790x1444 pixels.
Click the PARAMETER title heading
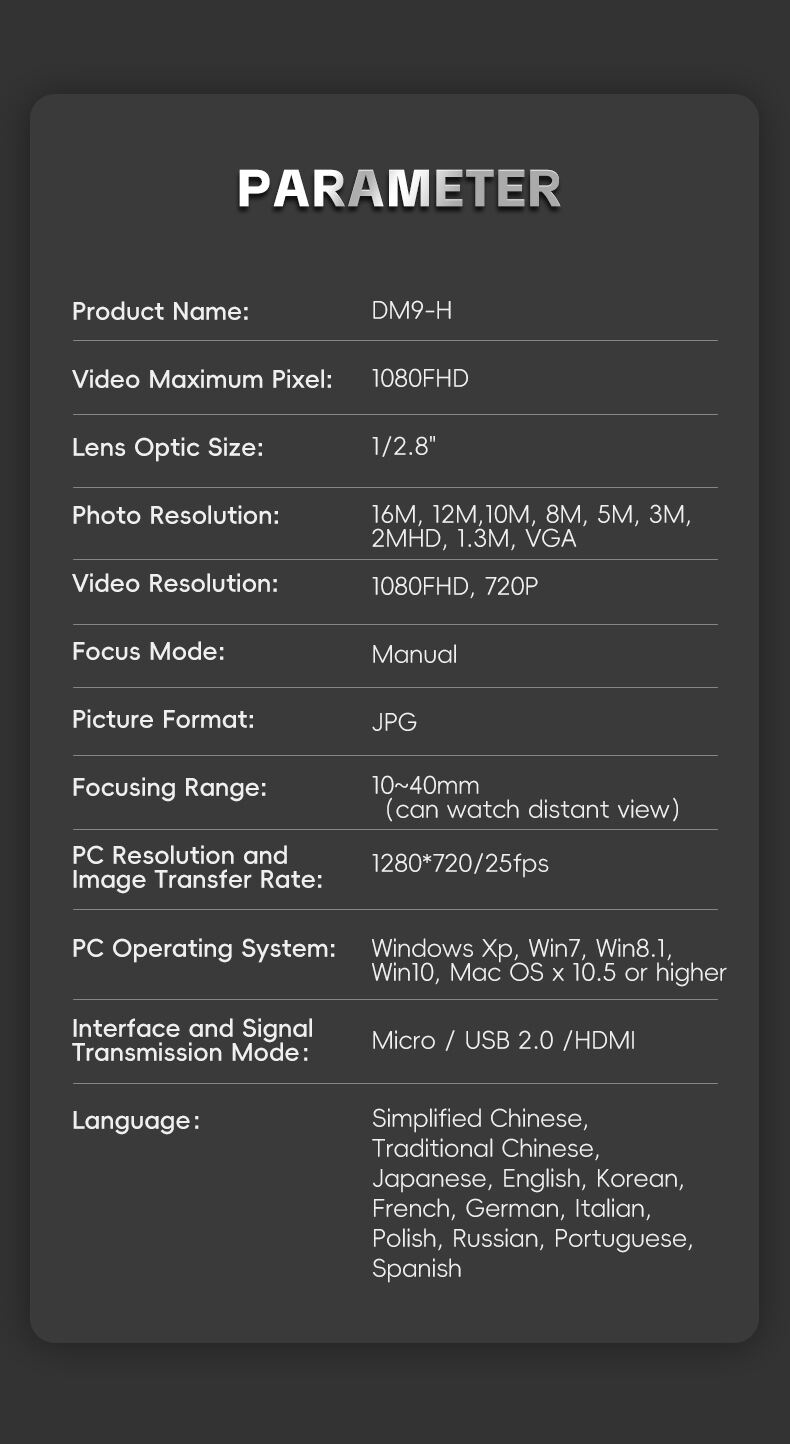coord(399,189)
